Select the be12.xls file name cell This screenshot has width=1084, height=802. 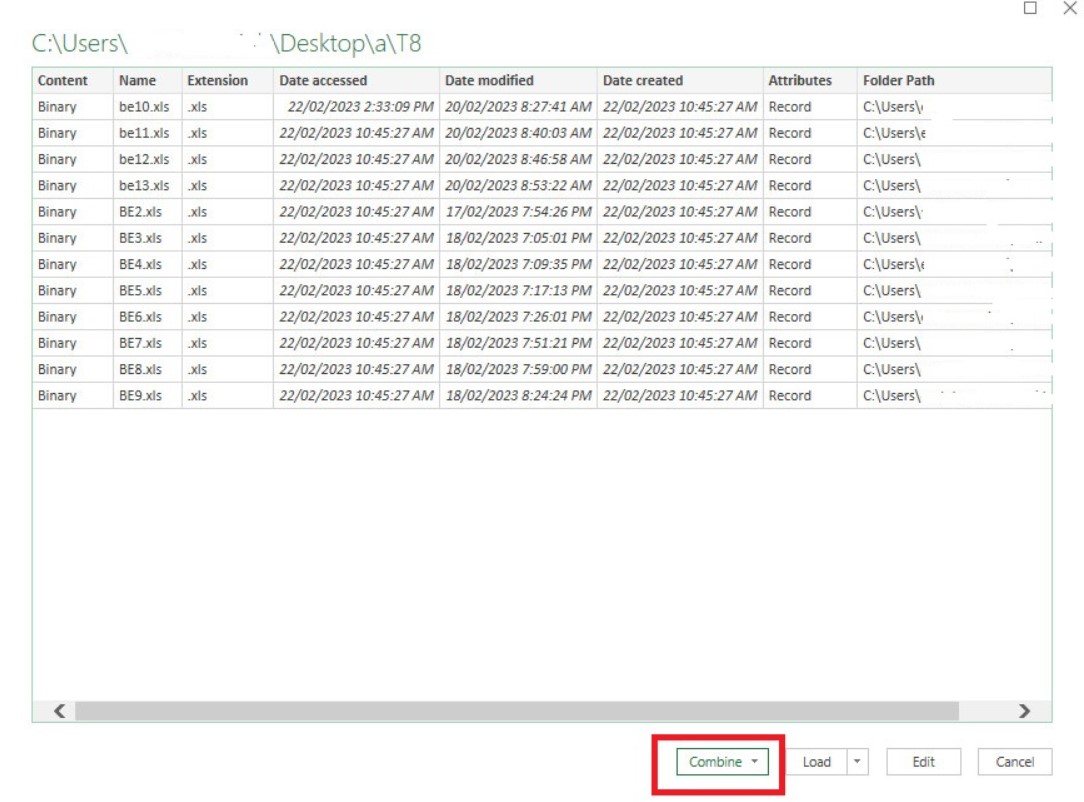tap(147, 159)
